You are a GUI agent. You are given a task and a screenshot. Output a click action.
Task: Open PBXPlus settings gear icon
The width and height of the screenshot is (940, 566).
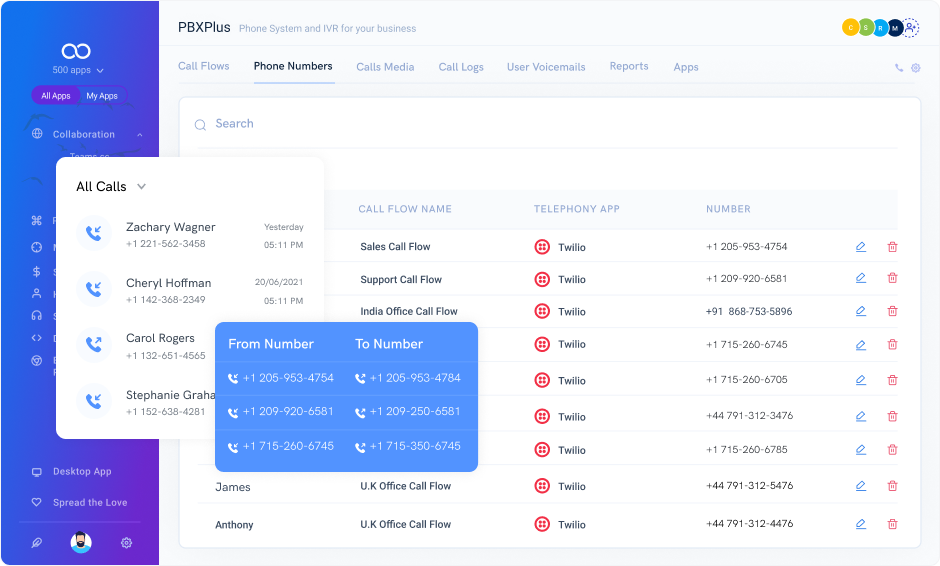tap(915, 68)
